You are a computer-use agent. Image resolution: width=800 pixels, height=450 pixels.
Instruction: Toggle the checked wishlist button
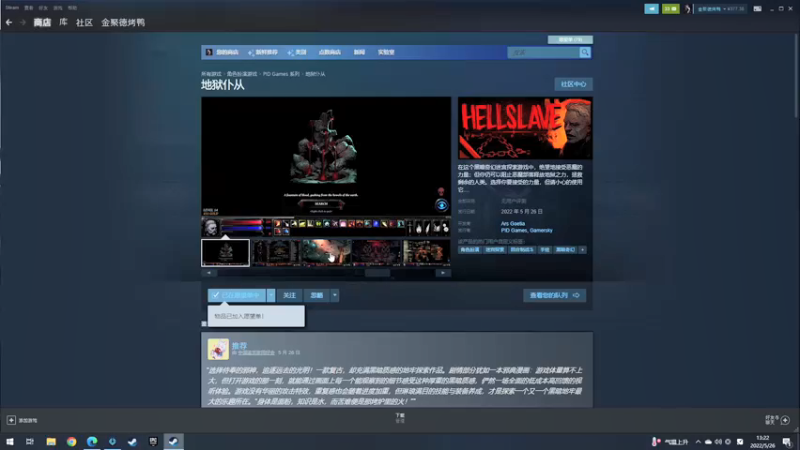pos(237,295)
